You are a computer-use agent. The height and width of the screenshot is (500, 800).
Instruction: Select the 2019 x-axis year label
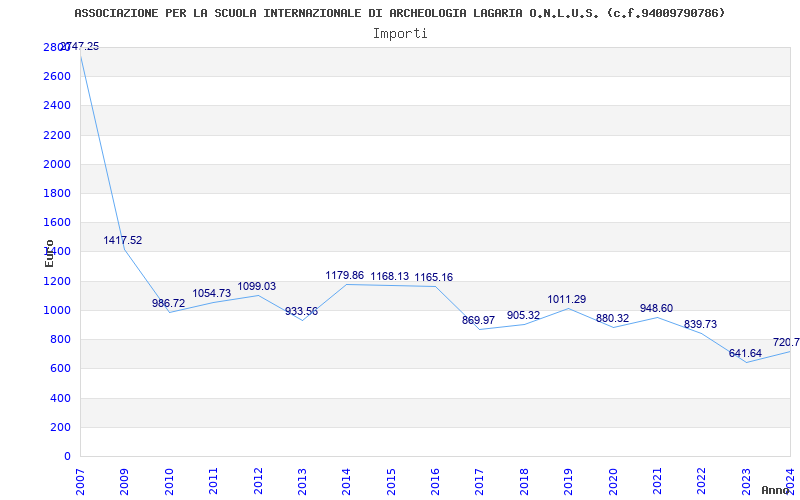click(x=568, y=481)
